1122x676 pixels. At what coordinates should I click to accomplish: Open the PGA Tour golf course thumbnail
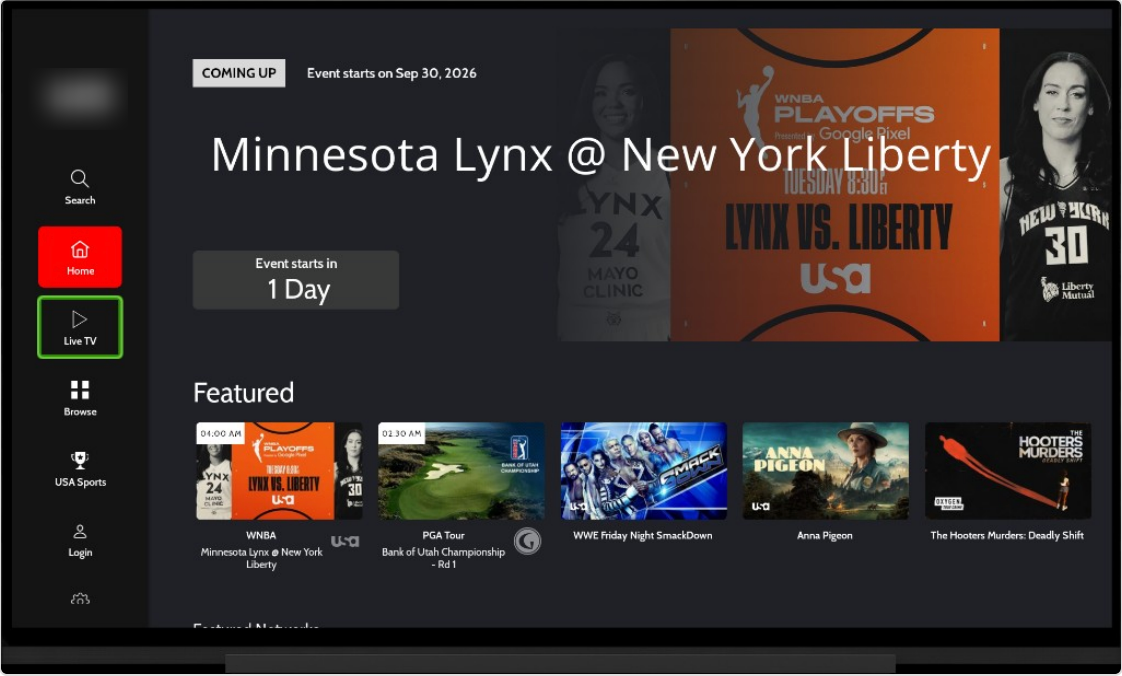[462, 471]
